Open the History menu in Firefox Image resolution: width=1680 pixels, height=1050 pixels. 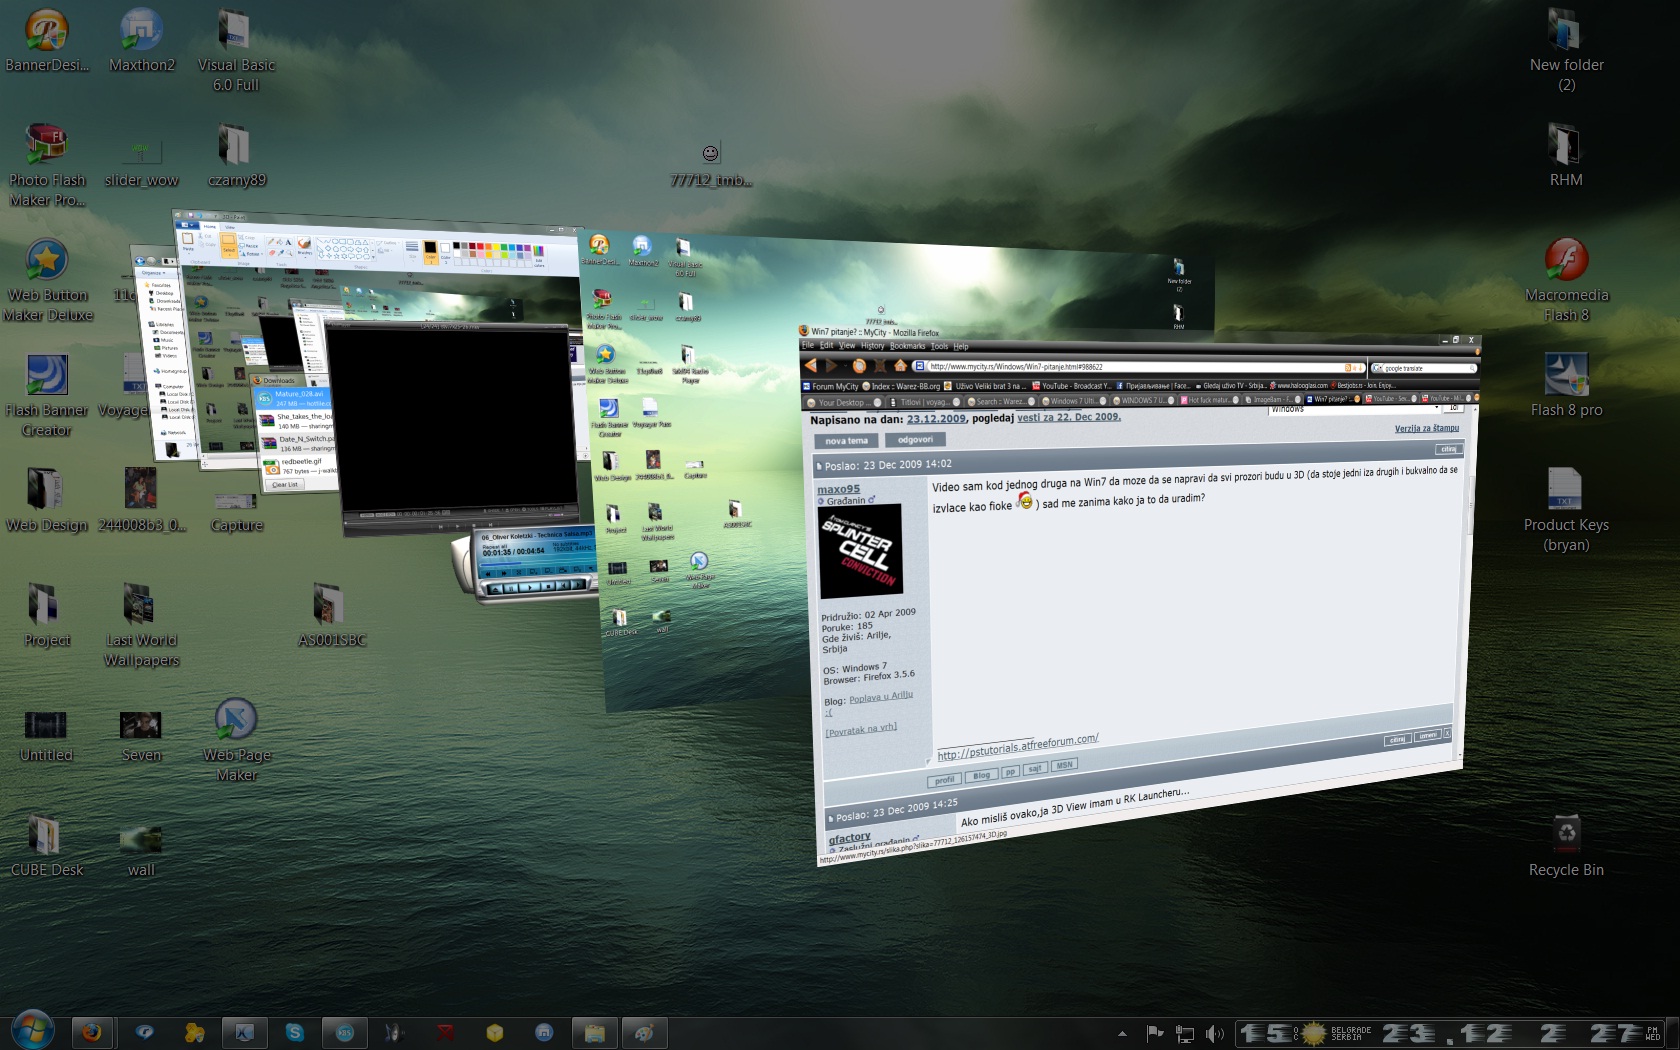(872, 346)
